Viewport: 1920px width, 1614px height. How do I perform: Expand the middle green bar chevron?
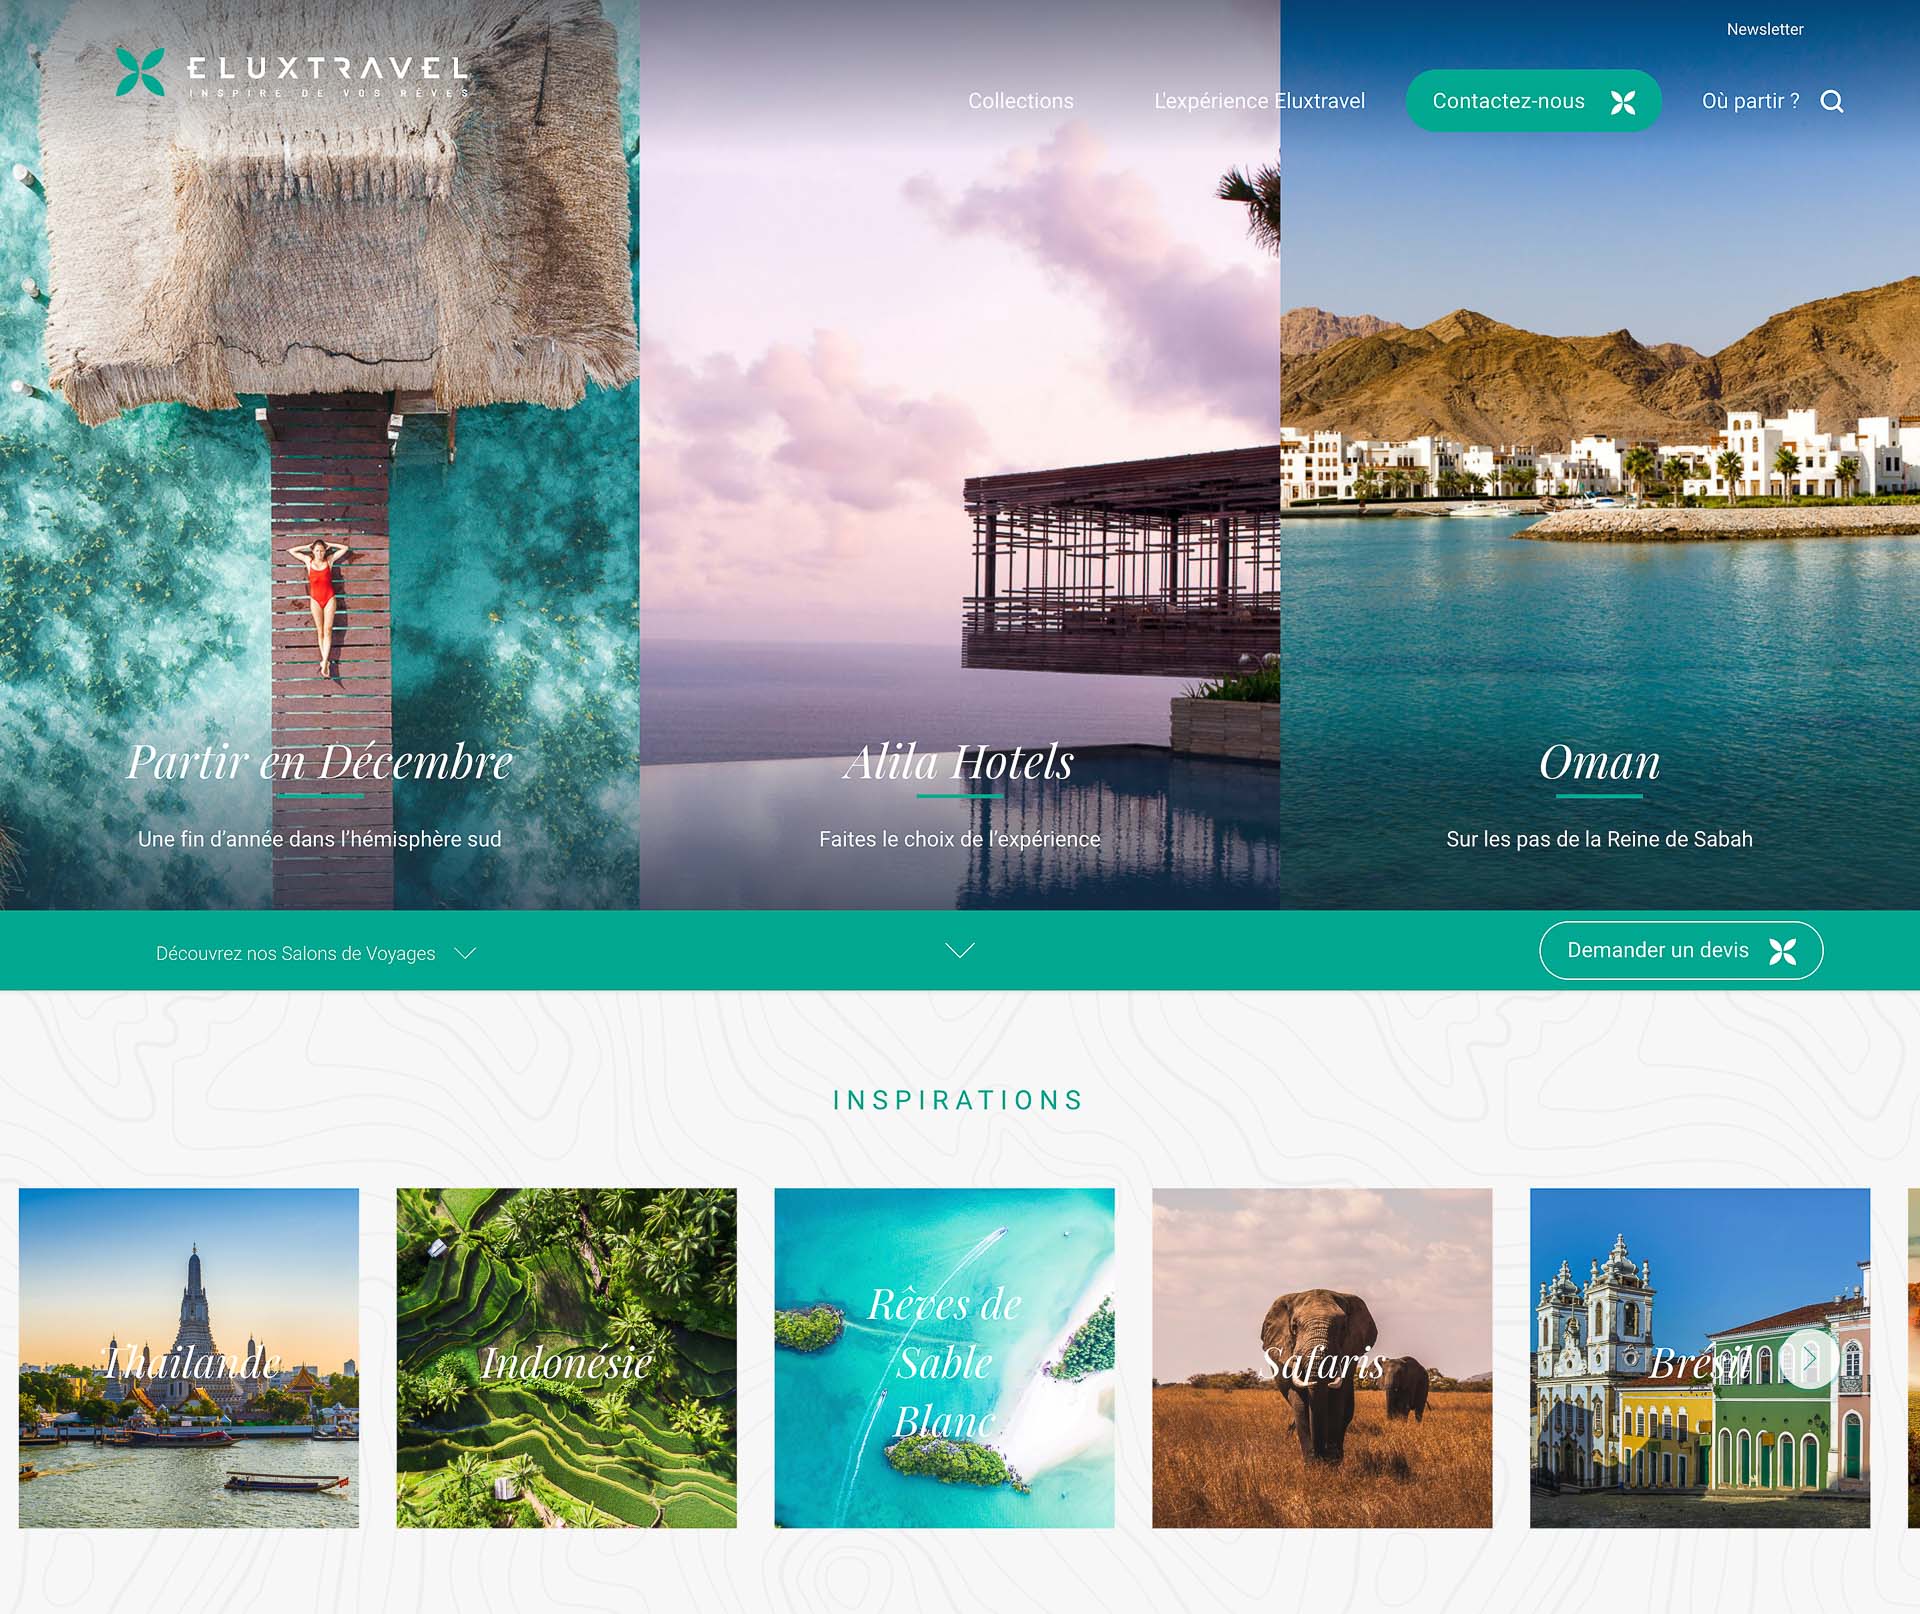[x=961, y=950]
